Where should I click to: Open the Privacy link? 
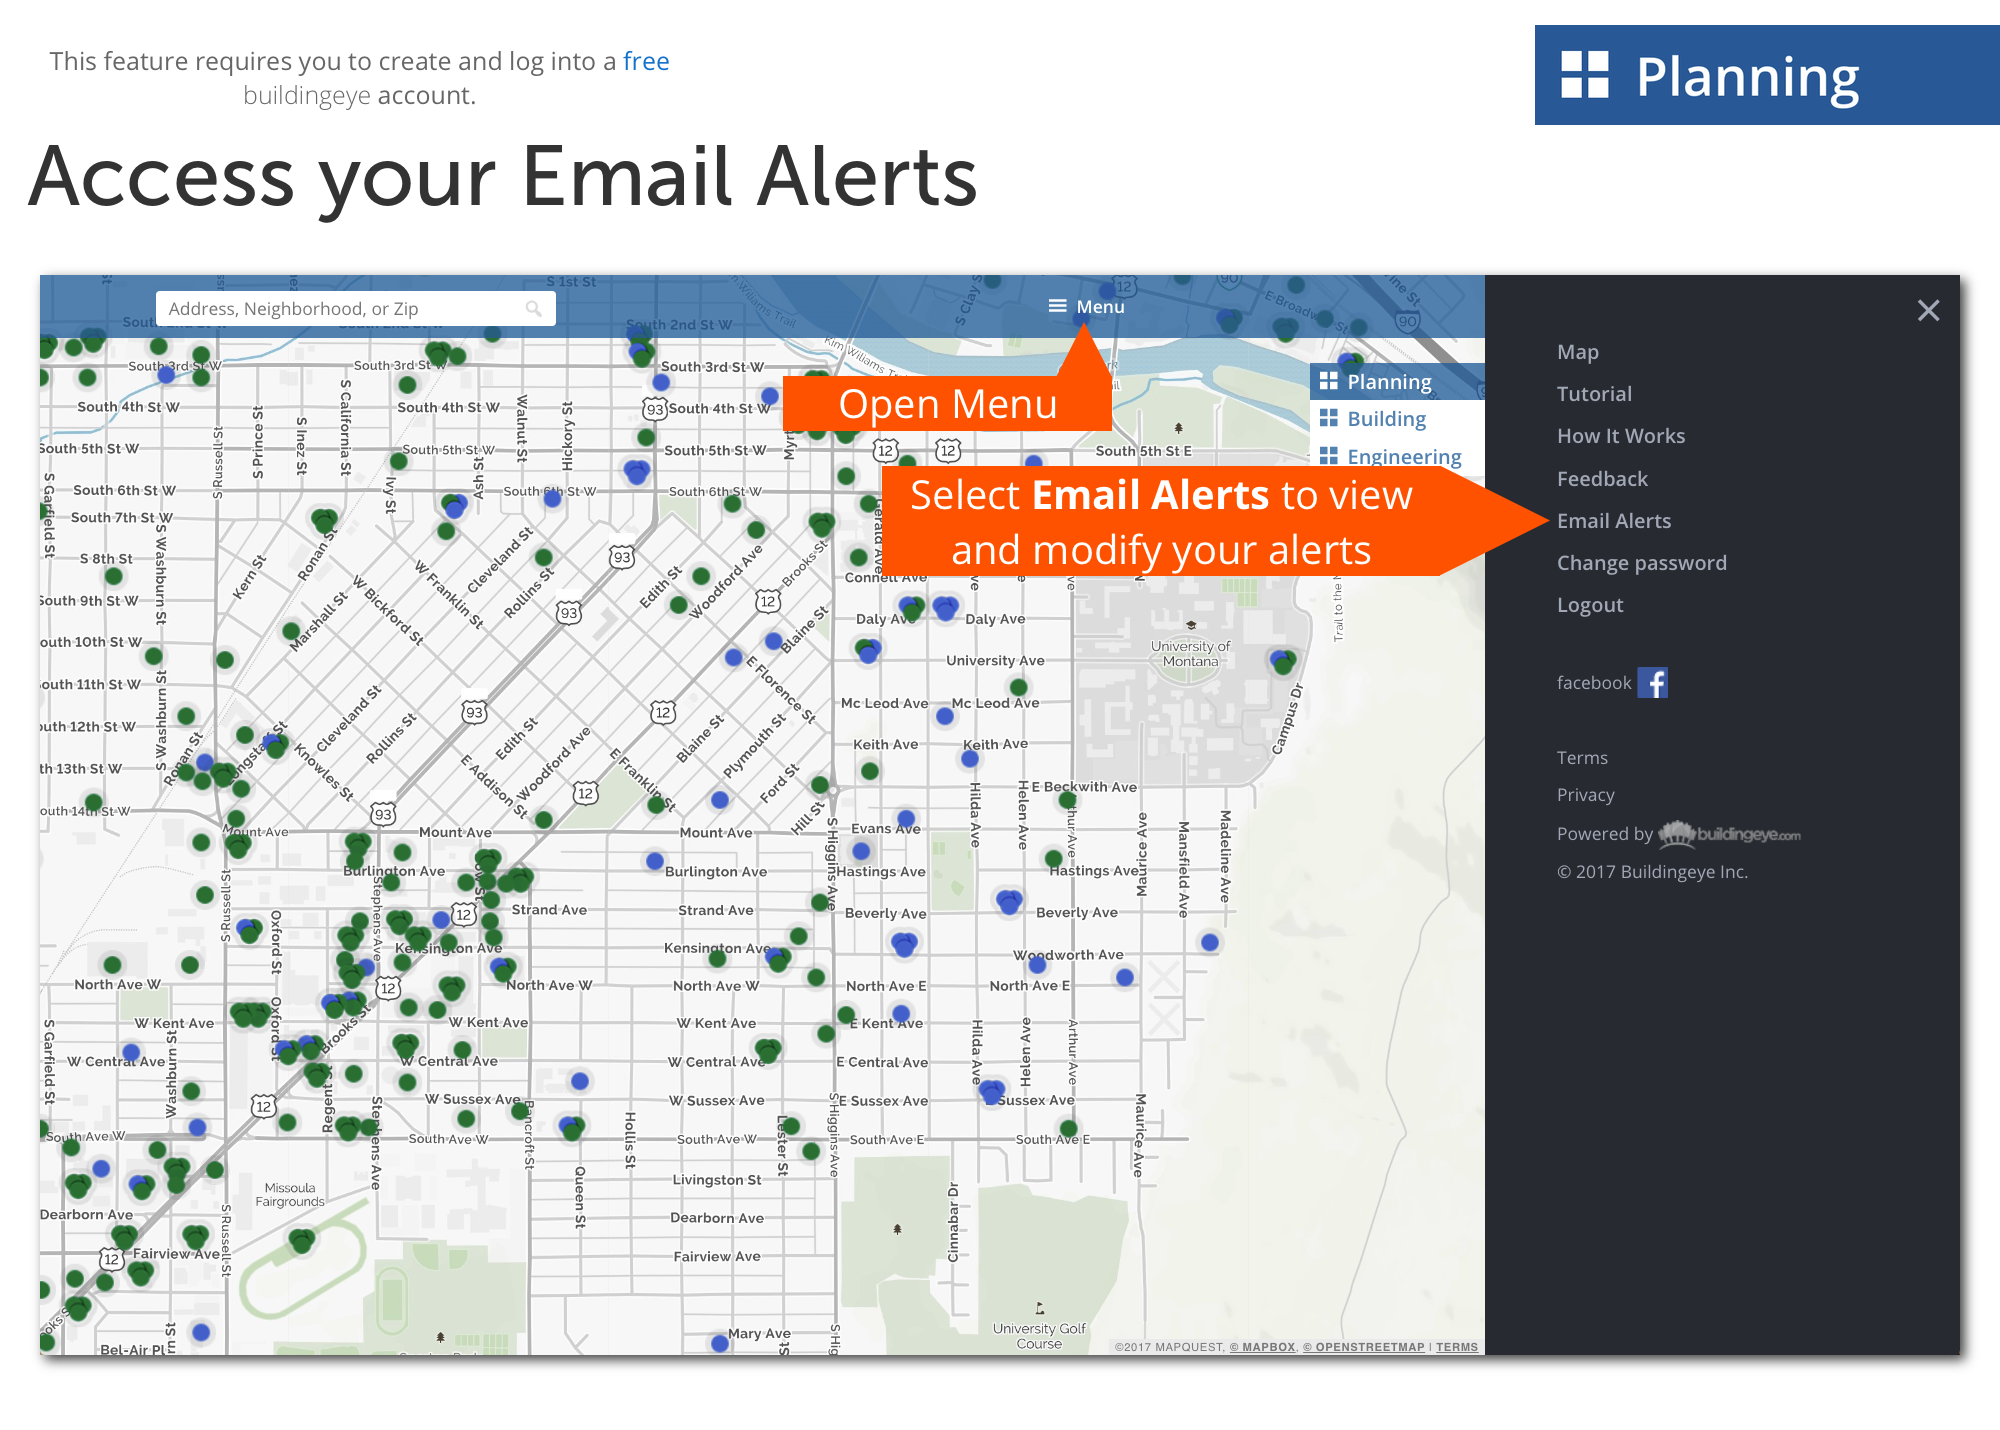tap(1585, 795)
